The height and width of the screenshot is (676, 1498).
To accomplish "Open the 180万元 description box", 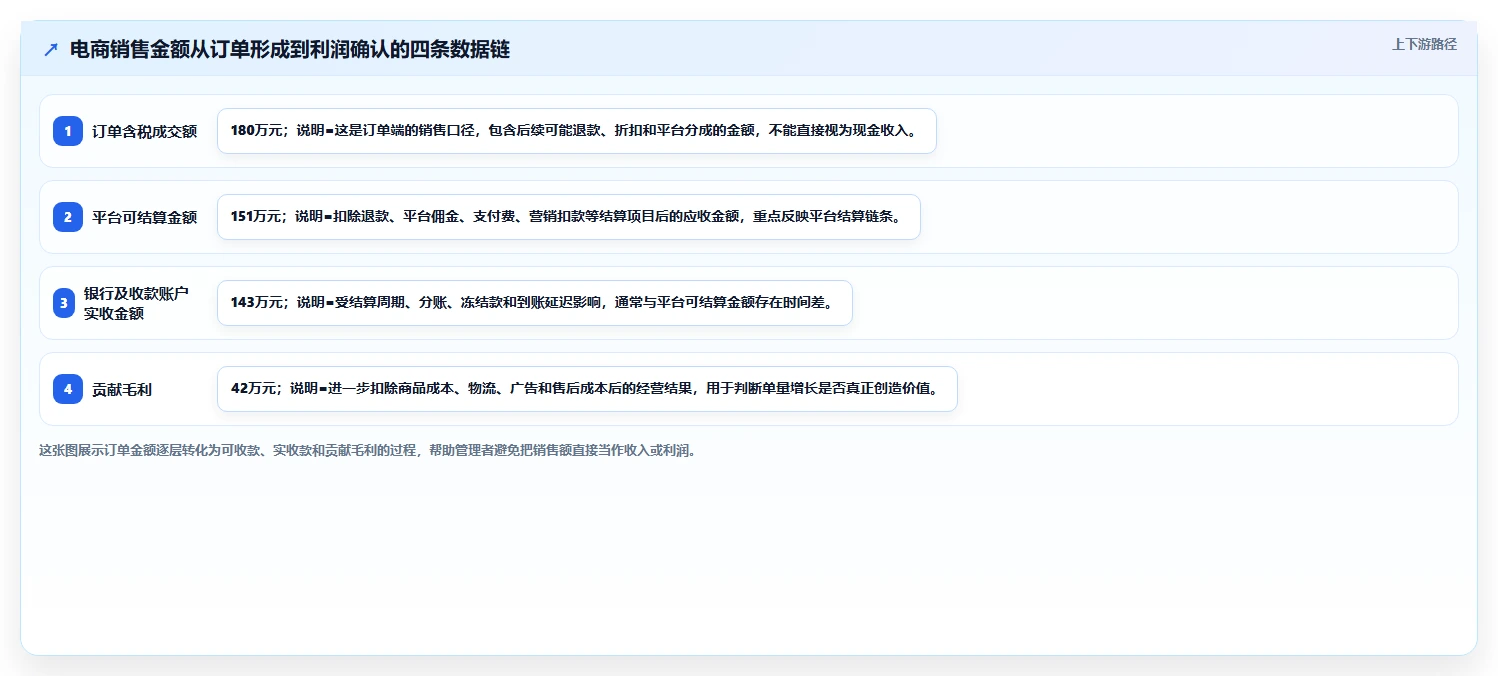I will coord(577,131).
